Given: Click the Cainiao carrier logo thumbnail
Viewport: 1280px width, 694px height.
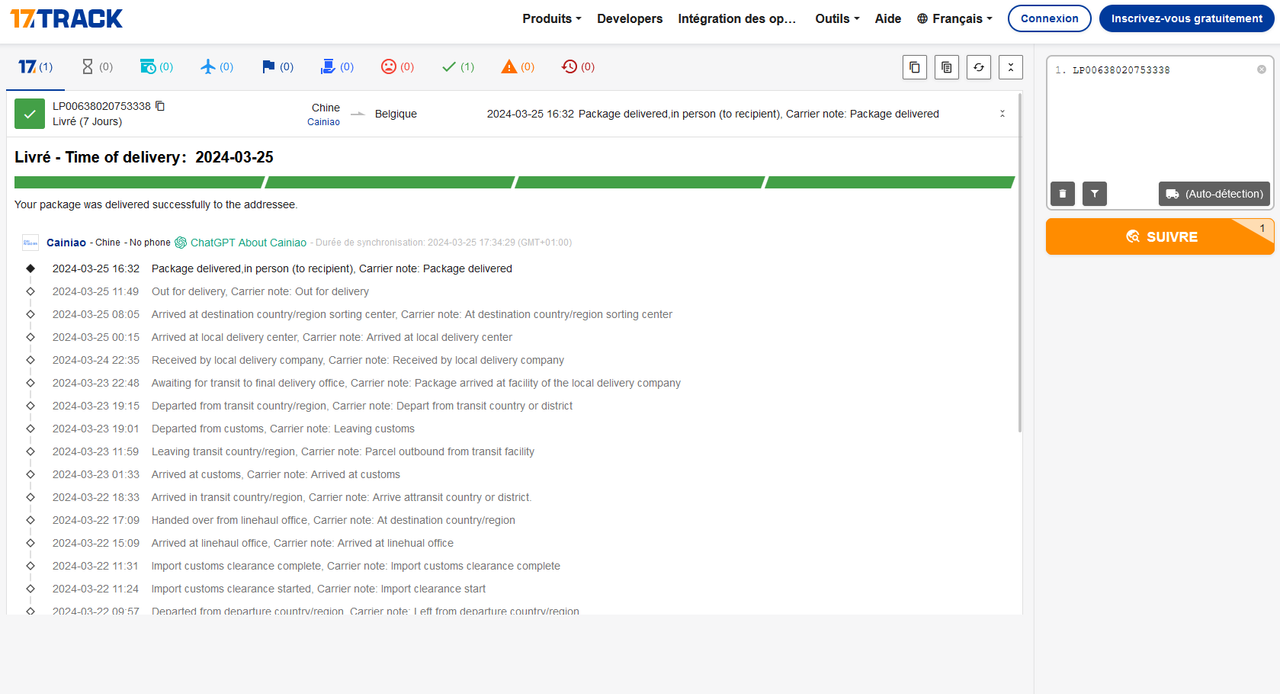Looking at the screenshot, I should pyautogui.click(x=30, y=242).
